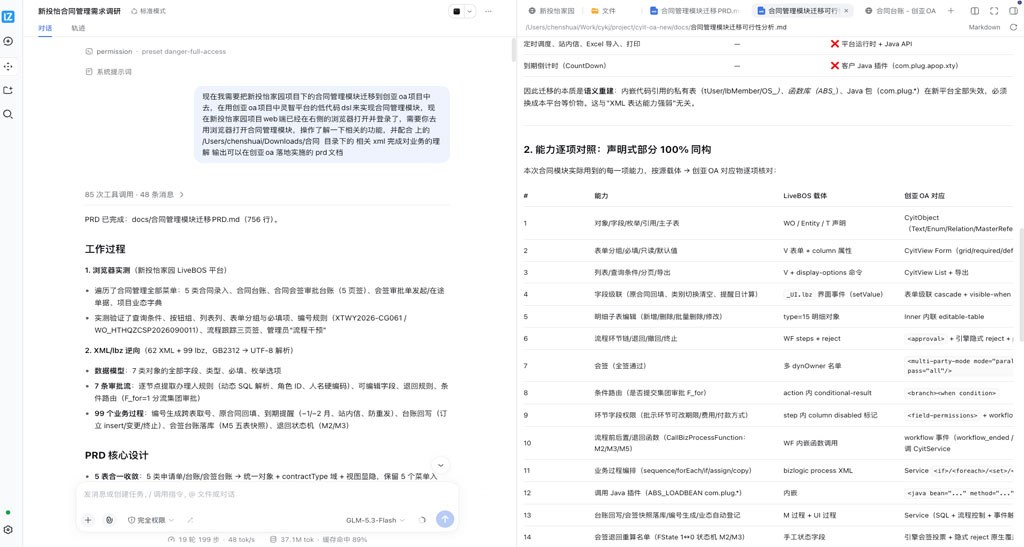Open the 完全权限 permission dropdown
The height and width of the screenshot is (547, 1024).
click(x=151, y=520)
